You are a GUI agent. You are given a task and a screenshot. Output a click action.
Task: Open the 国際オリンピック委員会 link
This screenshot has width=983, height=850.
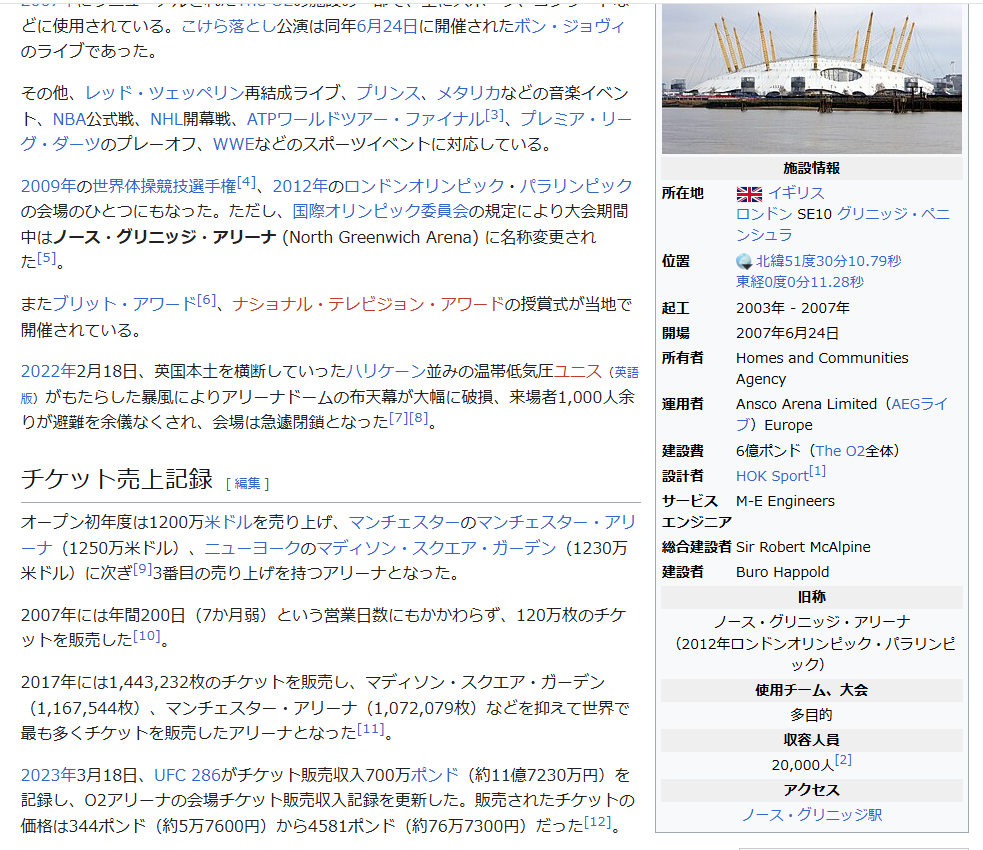(380, 211)
